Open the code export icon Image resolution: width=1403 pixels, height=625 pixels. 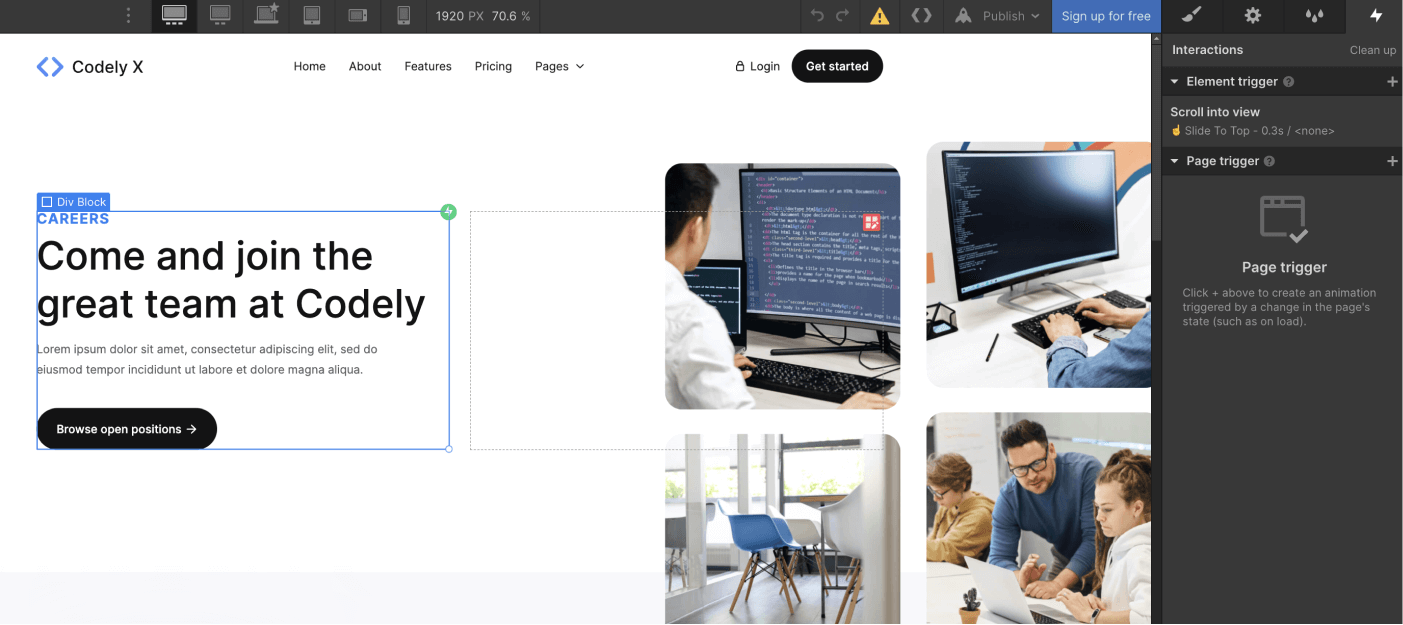coord(921,16)
